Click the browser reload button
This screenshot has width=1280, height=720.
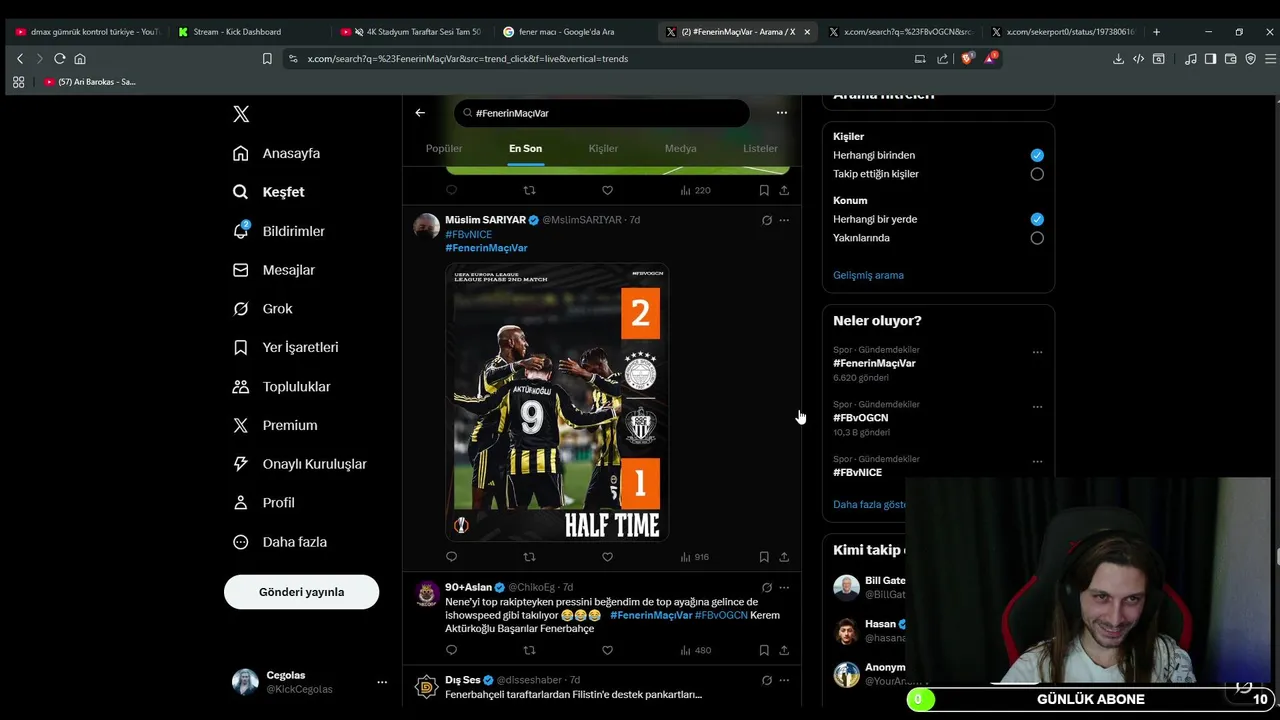point(60,59)
